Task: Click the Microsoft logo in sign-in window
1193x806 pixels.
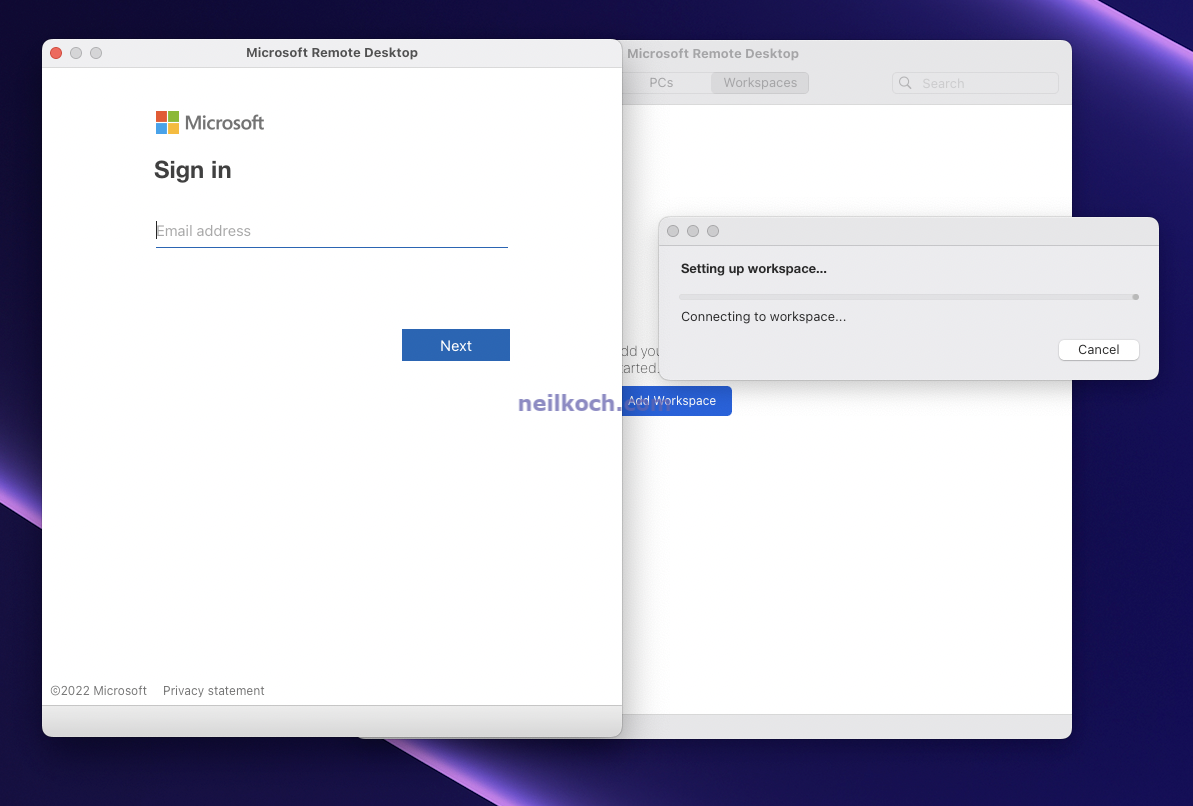Action: click(209, 123)
